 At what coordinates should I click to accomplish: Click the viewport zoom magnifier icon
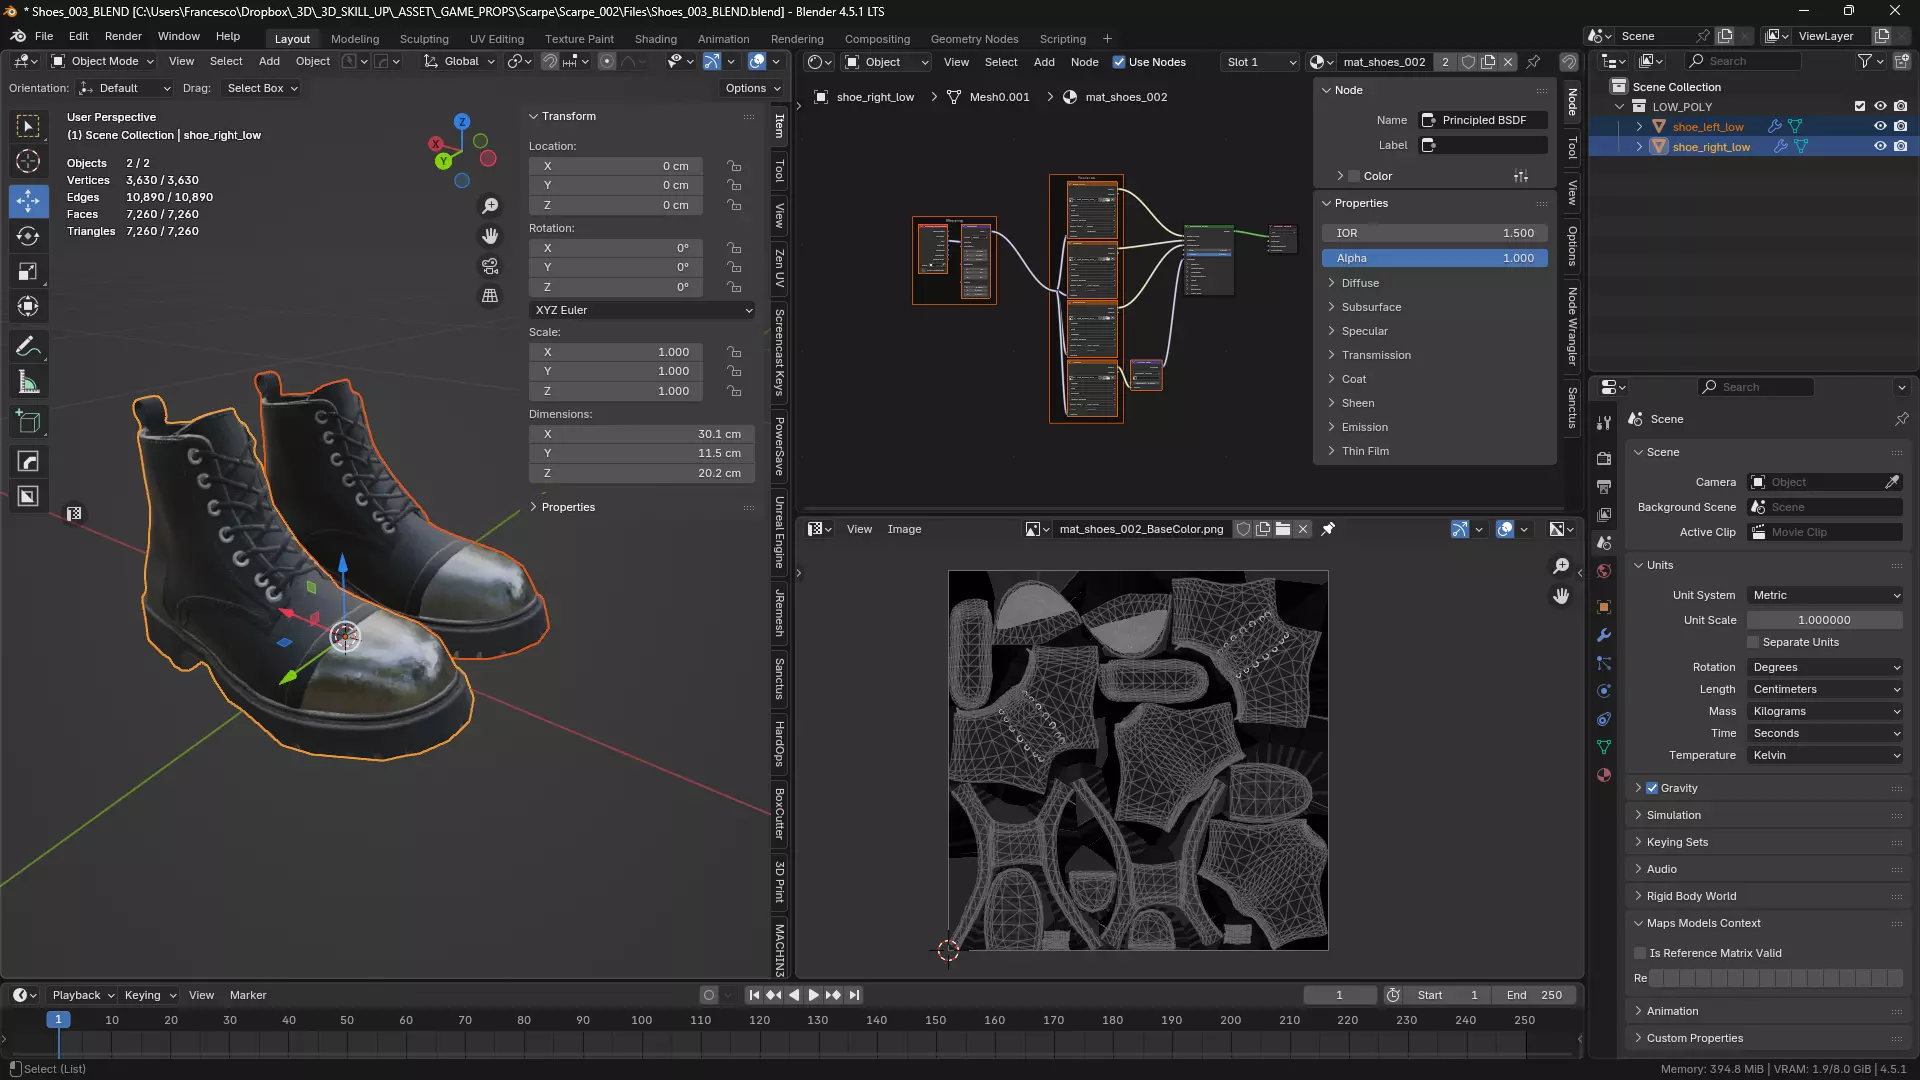pyautogui.click(x=490, y=206)
